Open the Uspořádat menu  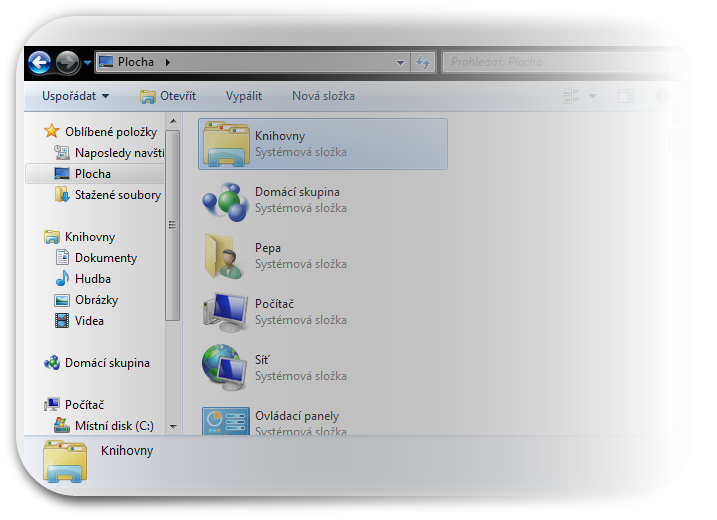(75, 96)
